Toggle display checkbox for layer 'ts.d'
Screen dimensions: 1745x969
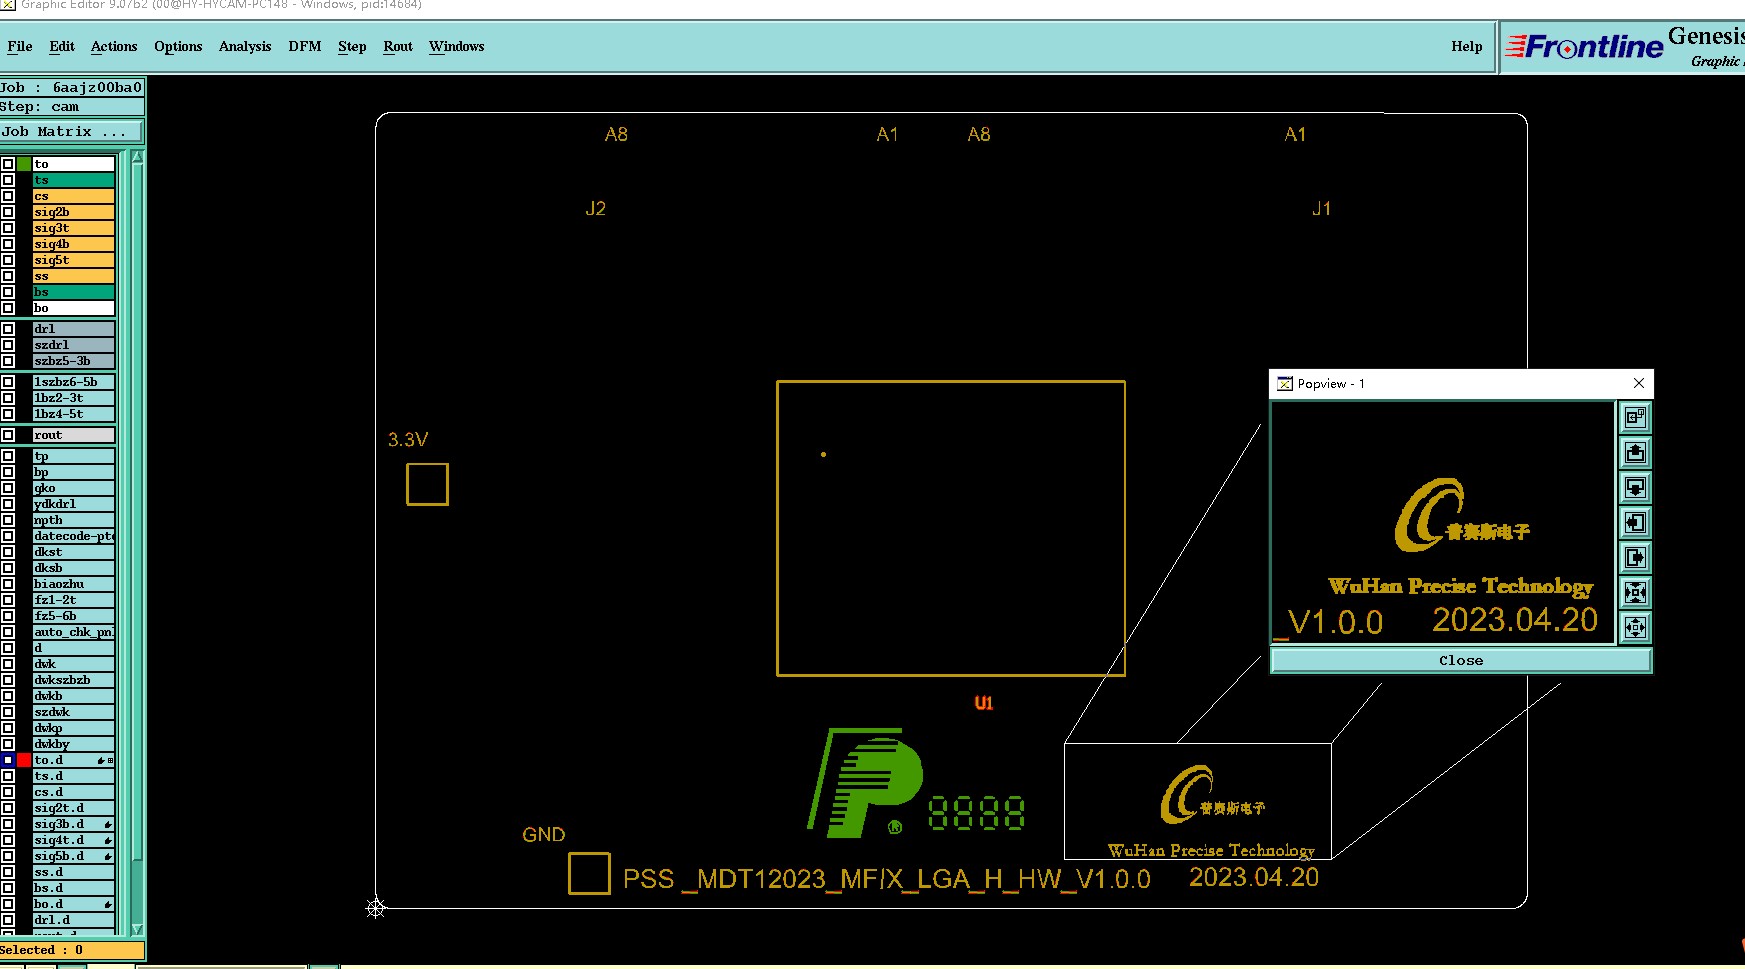click(x=8, y=776)
